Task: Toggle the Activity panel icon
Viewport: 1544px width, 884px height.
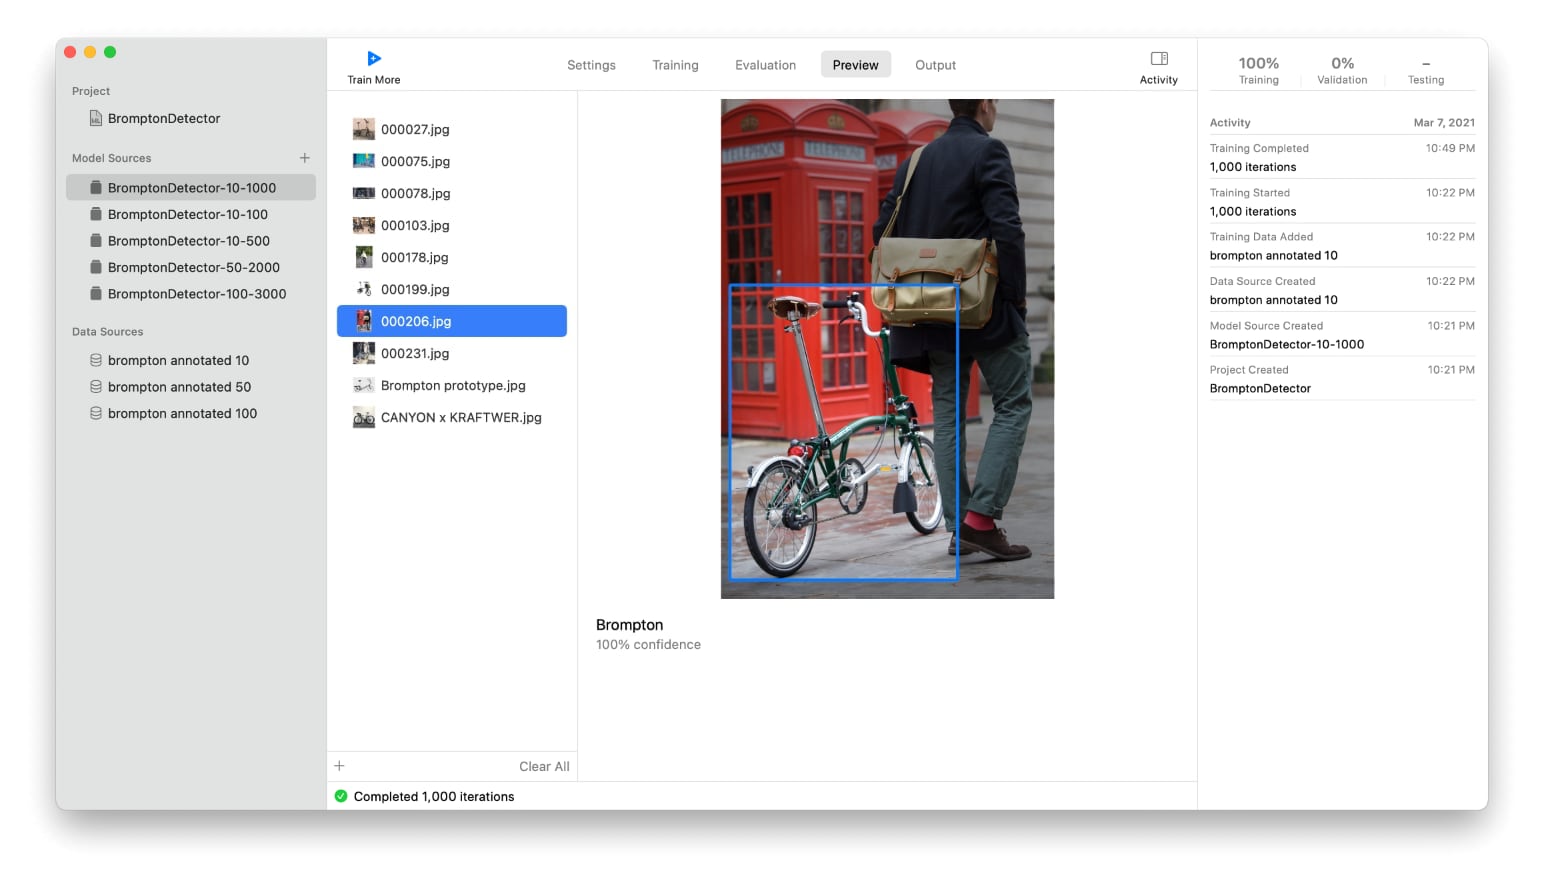Action: tap(1159, 59)
